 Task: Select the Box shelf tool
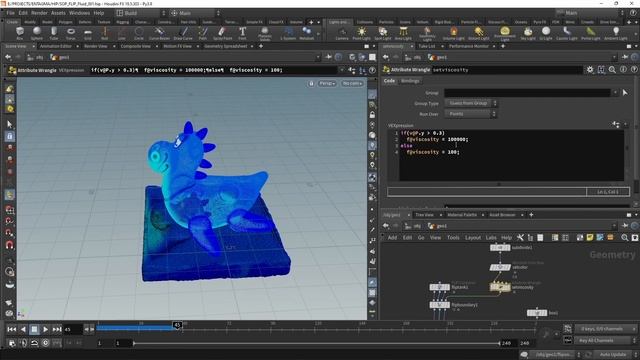[20, 33]
